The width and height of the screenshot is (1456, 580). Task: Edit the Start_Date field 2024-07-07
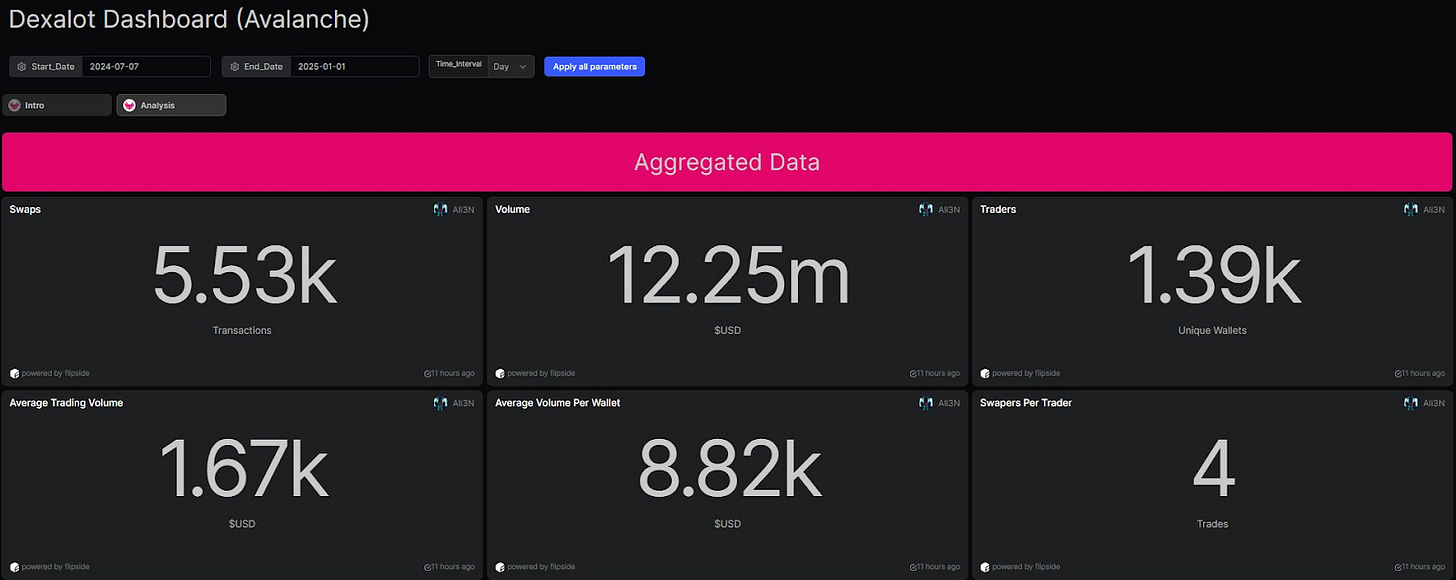pyautogui.click(x=146, y=67)
